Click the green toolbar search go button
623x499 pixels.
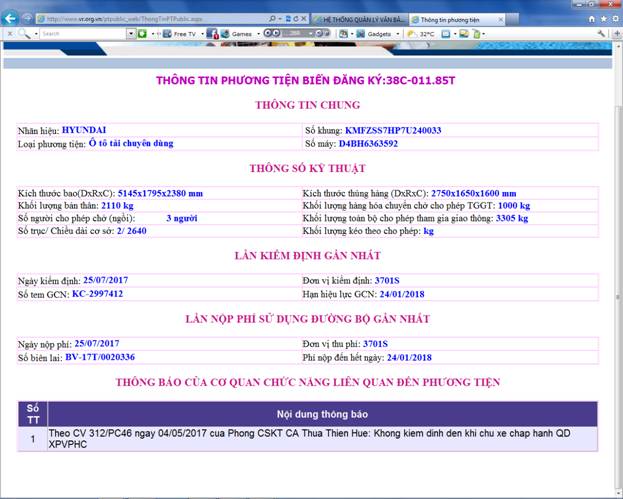tap(143, 33)
